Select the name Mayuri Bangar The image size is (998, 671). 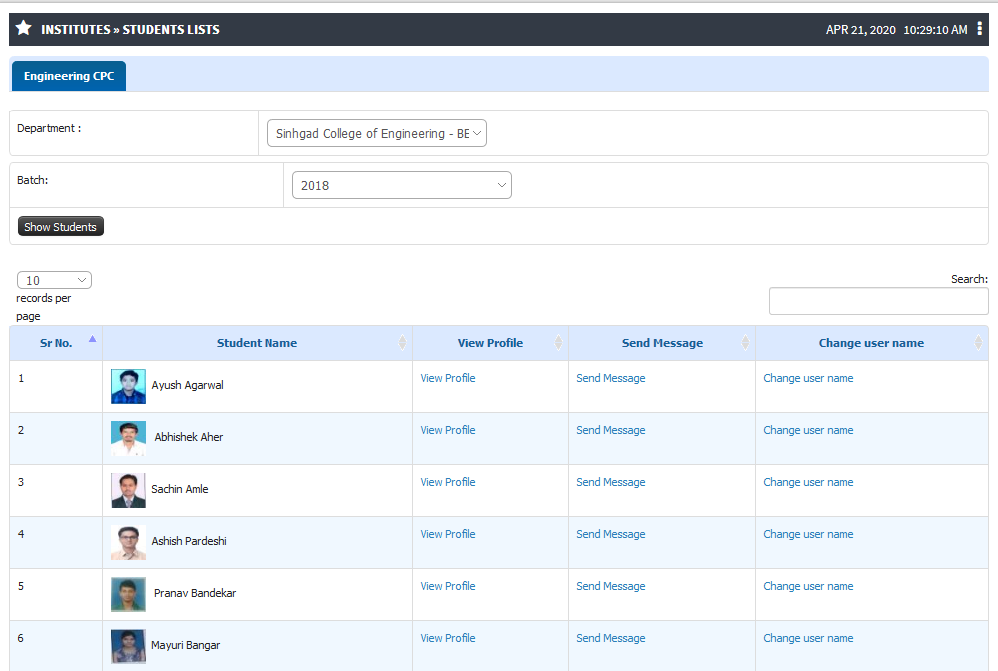186,646
